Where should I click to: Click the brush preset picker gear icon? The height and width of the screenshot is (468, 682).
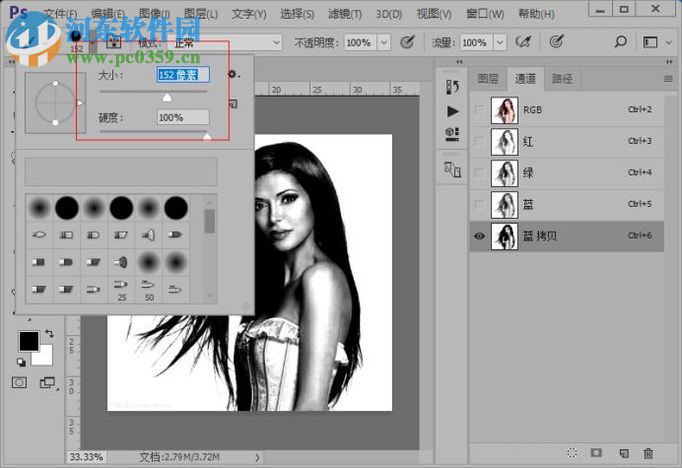coord(233,74)
